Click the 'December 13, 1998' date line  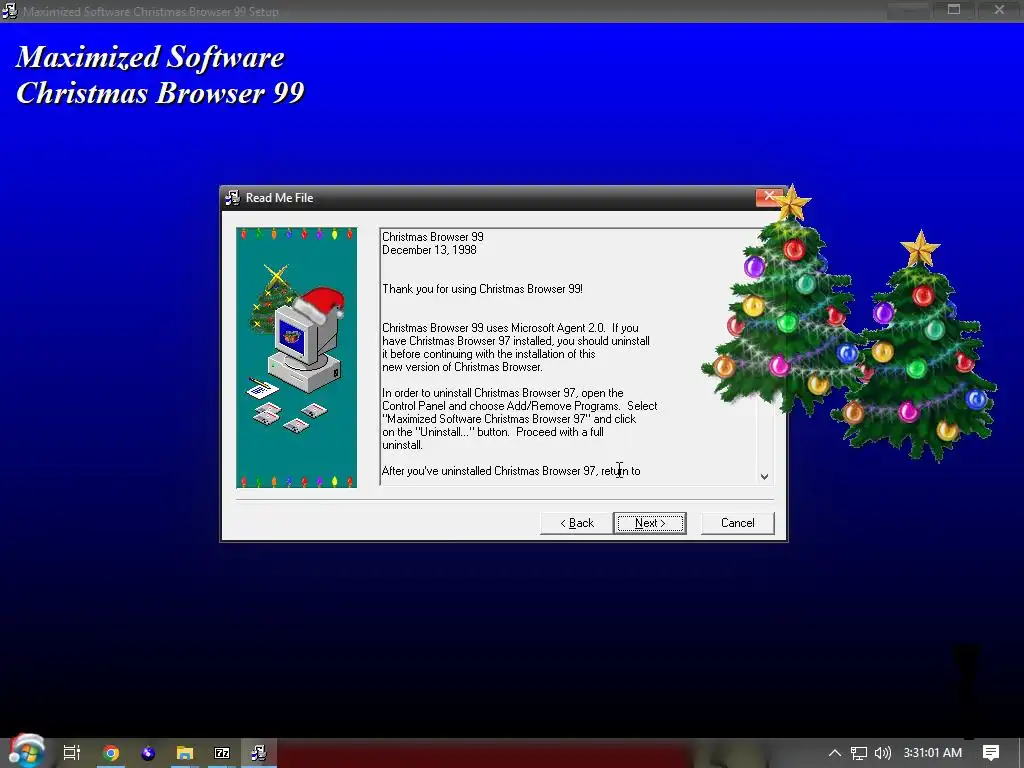point(429,250)
